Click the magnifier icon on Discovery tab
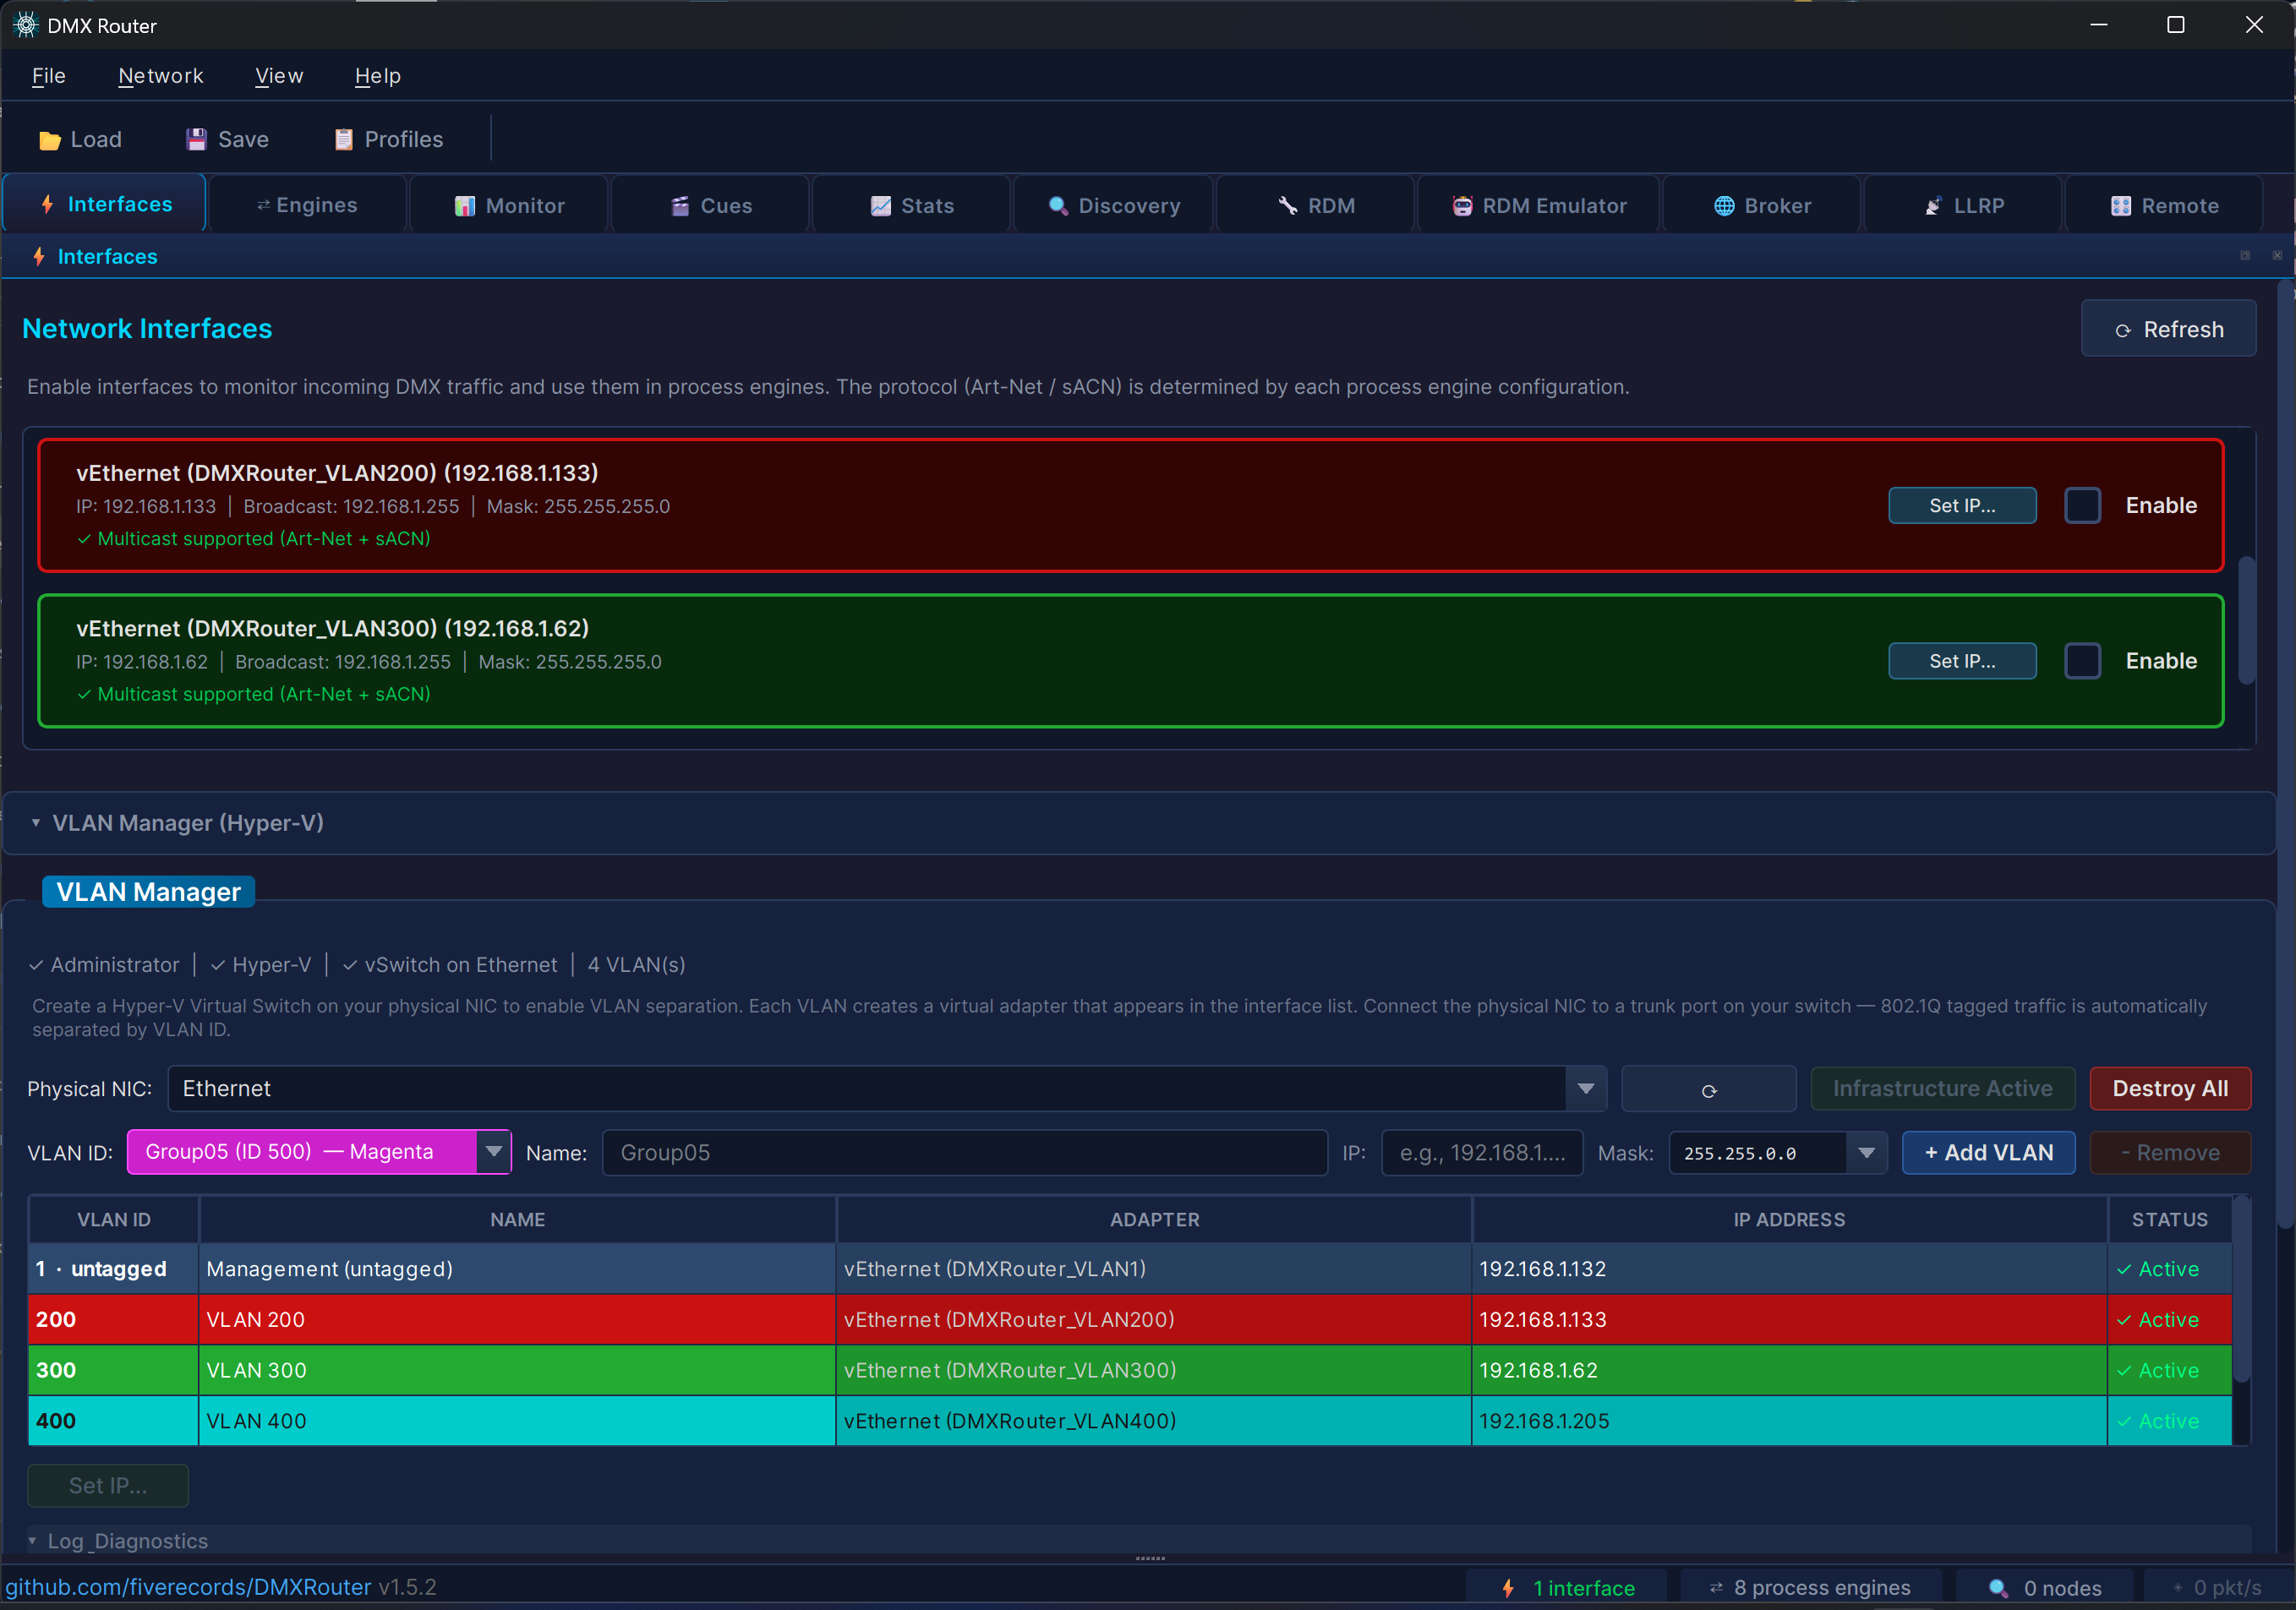The image size is (2296, 1610). coord(1058,206)
